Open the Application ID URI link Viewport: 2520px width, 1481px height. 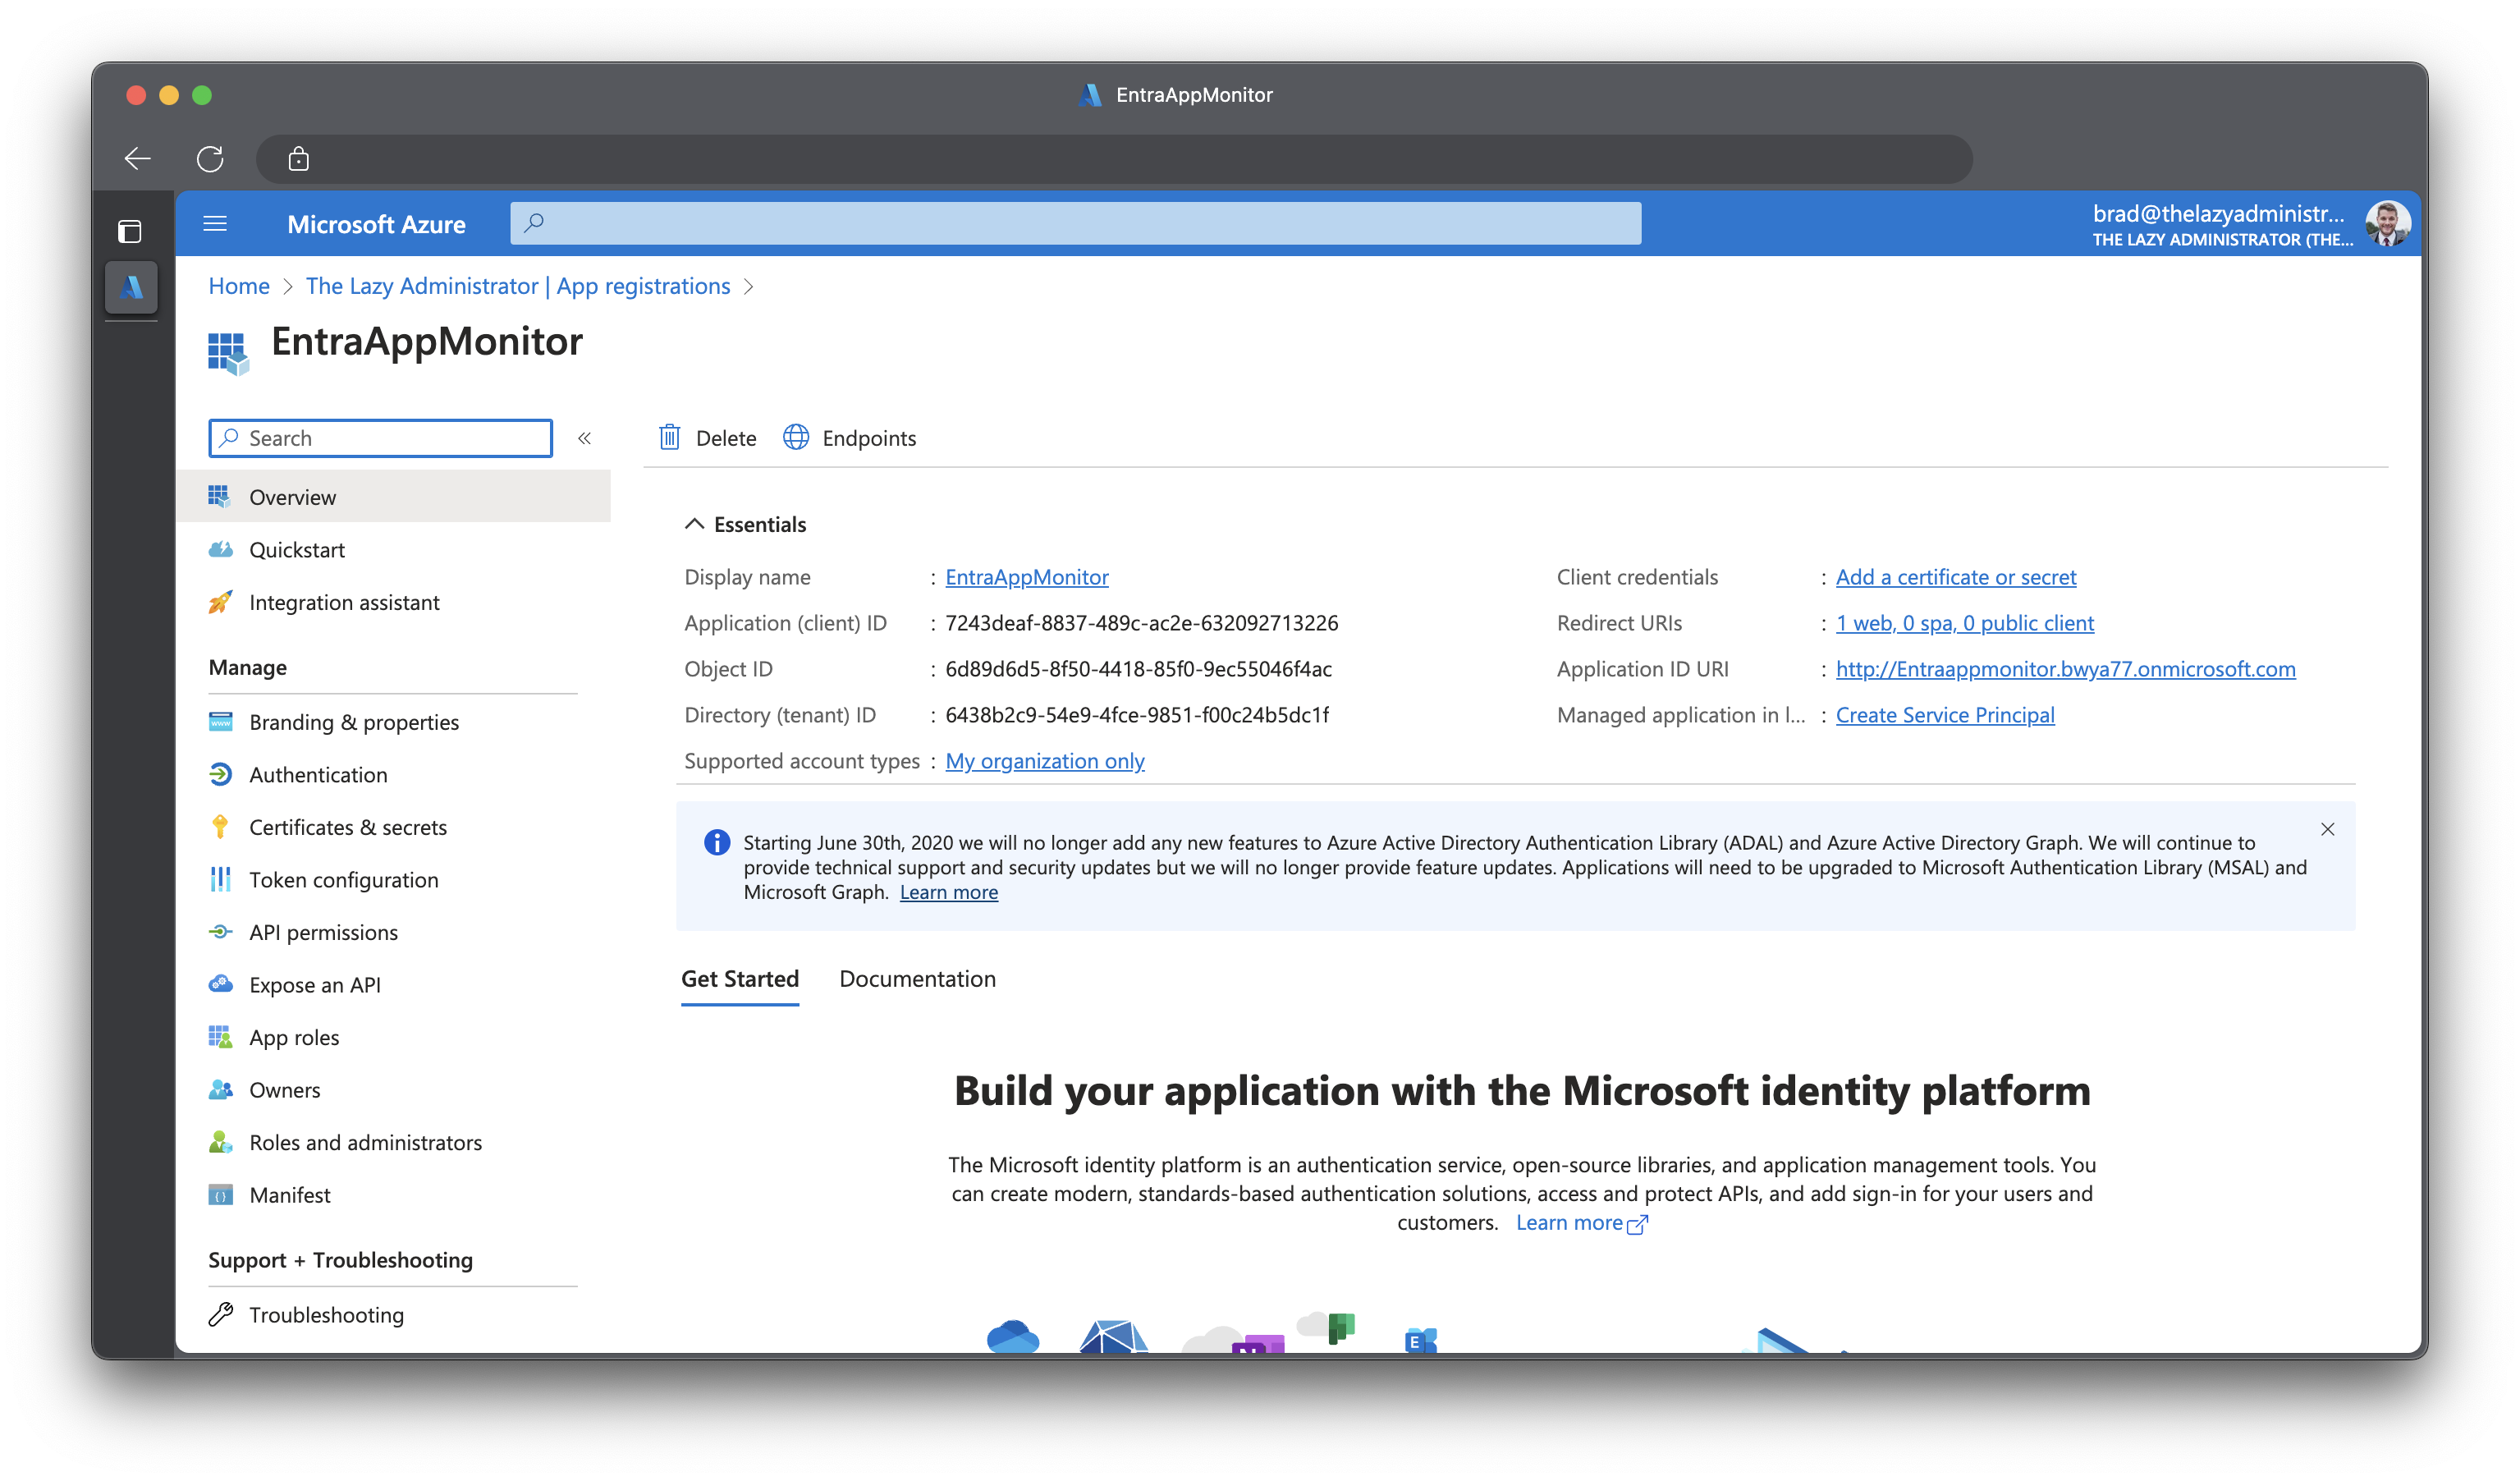click(x=2066, y=669)
